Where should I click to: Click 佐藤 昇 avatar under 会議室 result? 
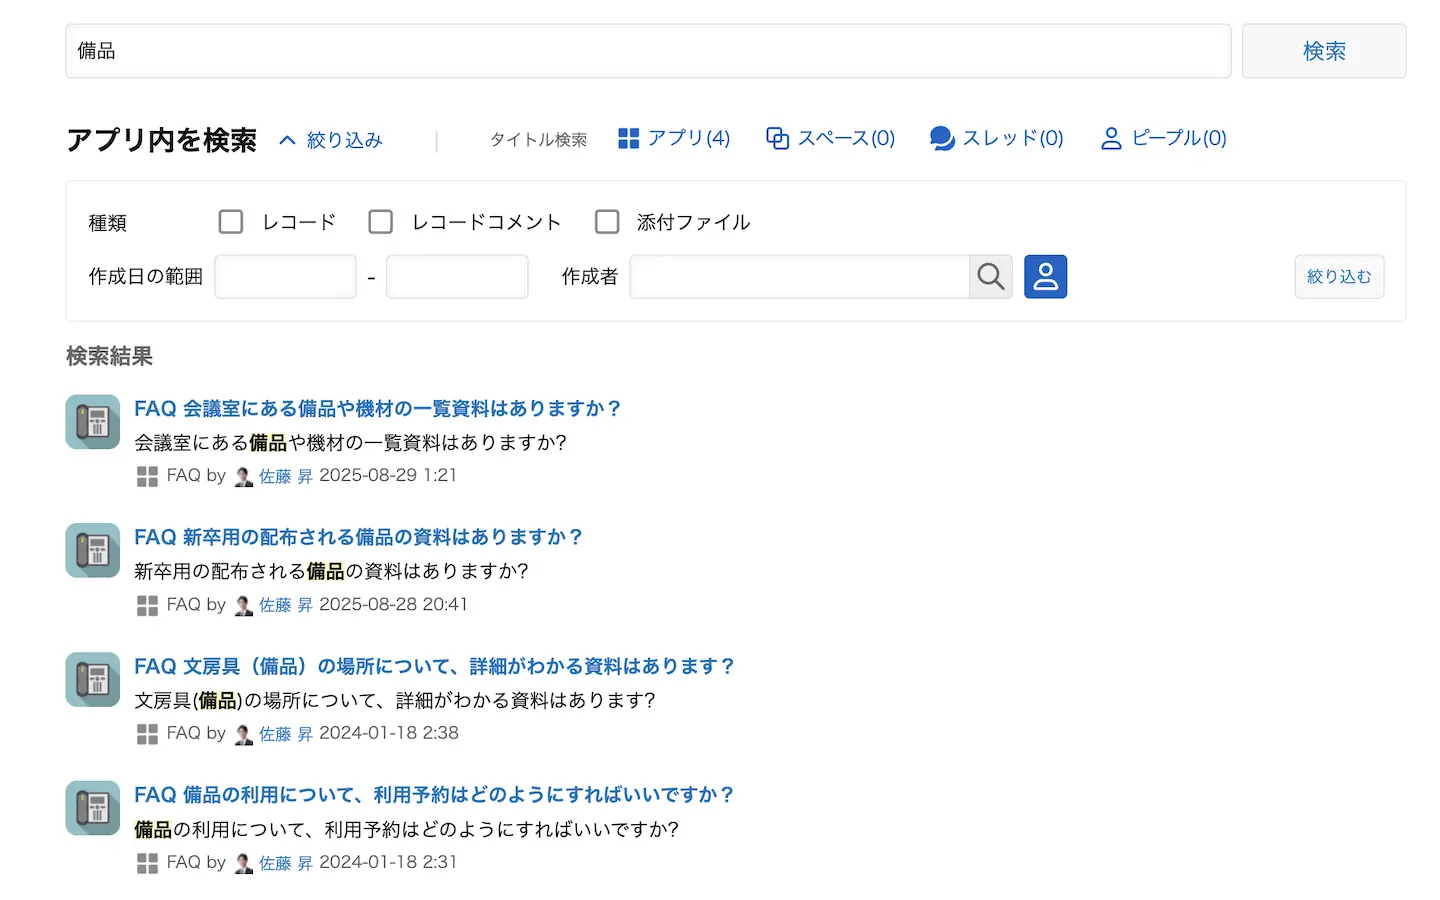[243, 477]
